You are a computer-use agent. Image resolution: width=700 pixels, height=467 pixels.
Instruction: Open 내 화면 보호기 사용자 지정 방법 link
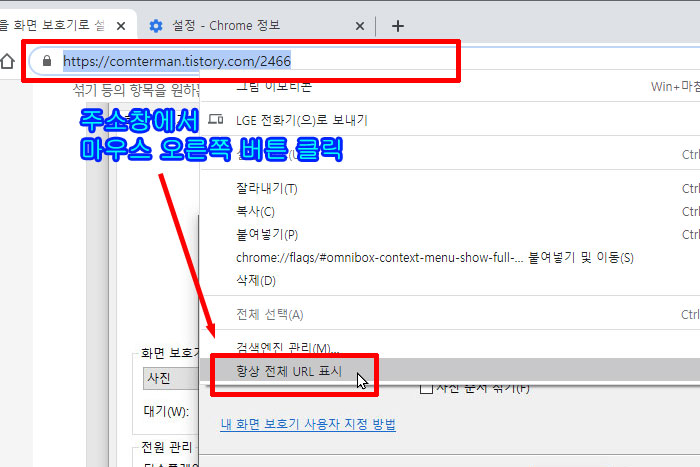point(308,424)
